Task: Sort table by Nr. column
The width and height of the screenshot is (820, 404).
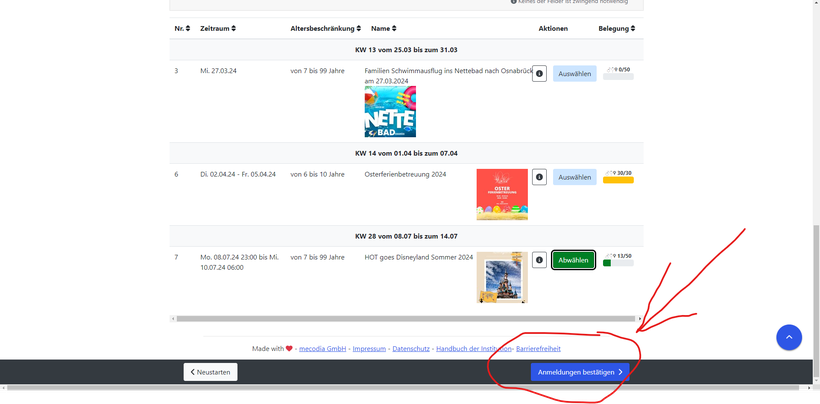Action: [182, 29]
